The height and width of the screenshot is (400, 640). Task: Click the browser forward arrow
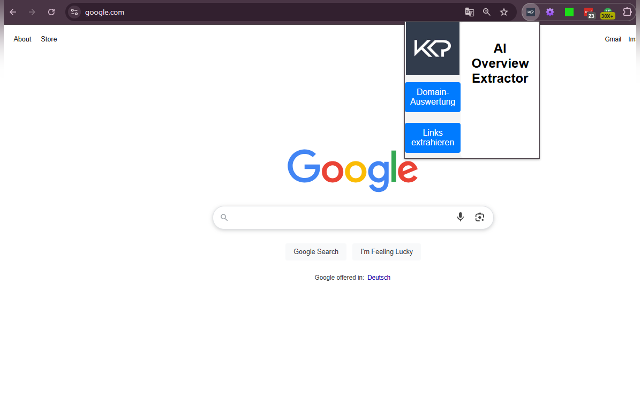coord(32,12)
